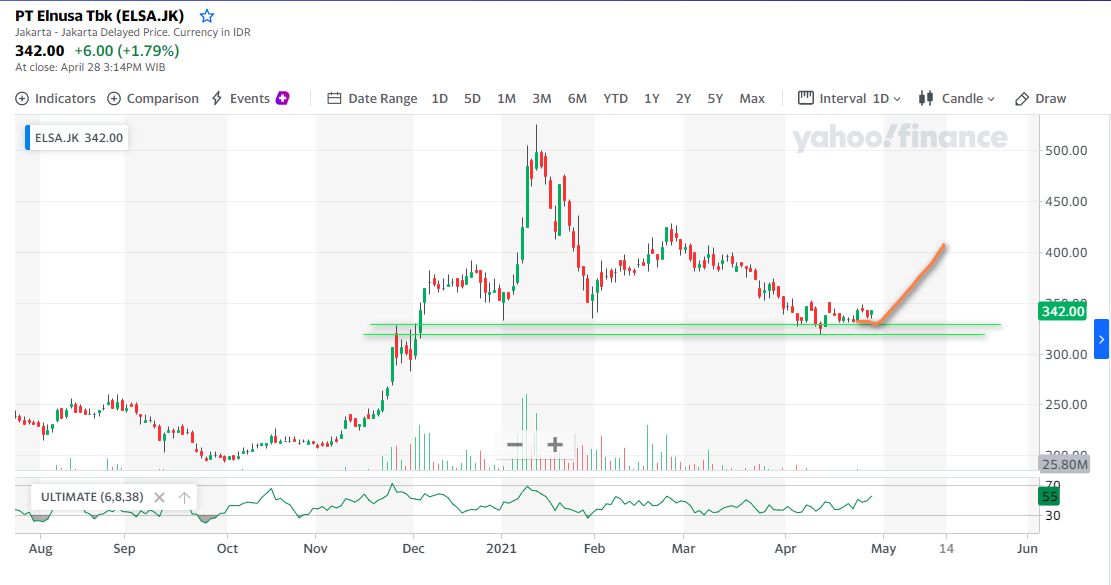Image resolution: width=1111 pixels, height=585 pixels.
Task: Click the Draw pencil icon
Action: [1021, 99]
